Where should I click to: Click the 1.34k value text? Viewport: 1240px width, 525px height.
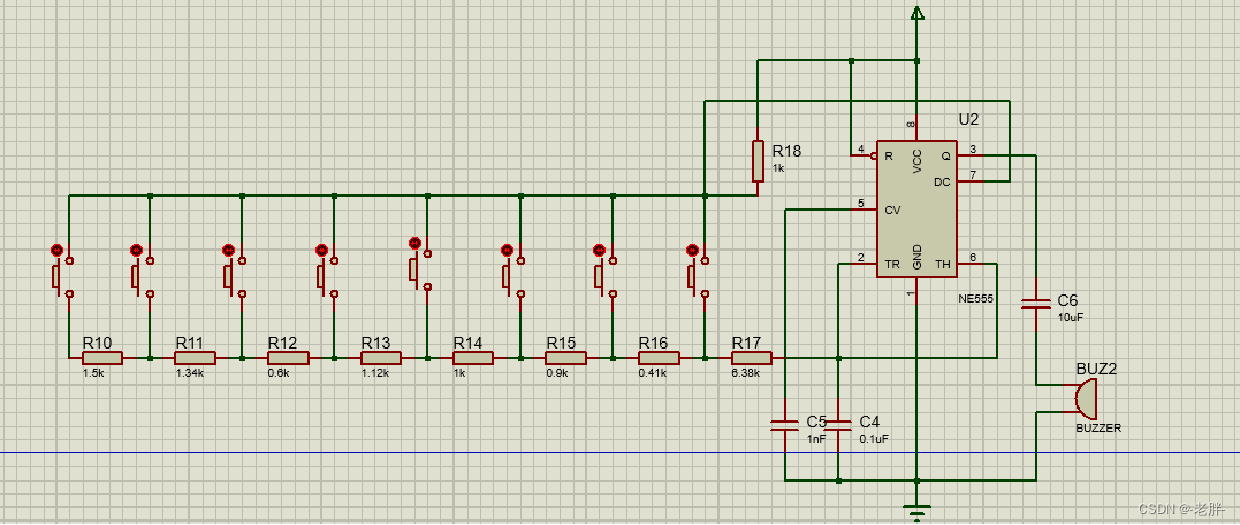point(189,373)
